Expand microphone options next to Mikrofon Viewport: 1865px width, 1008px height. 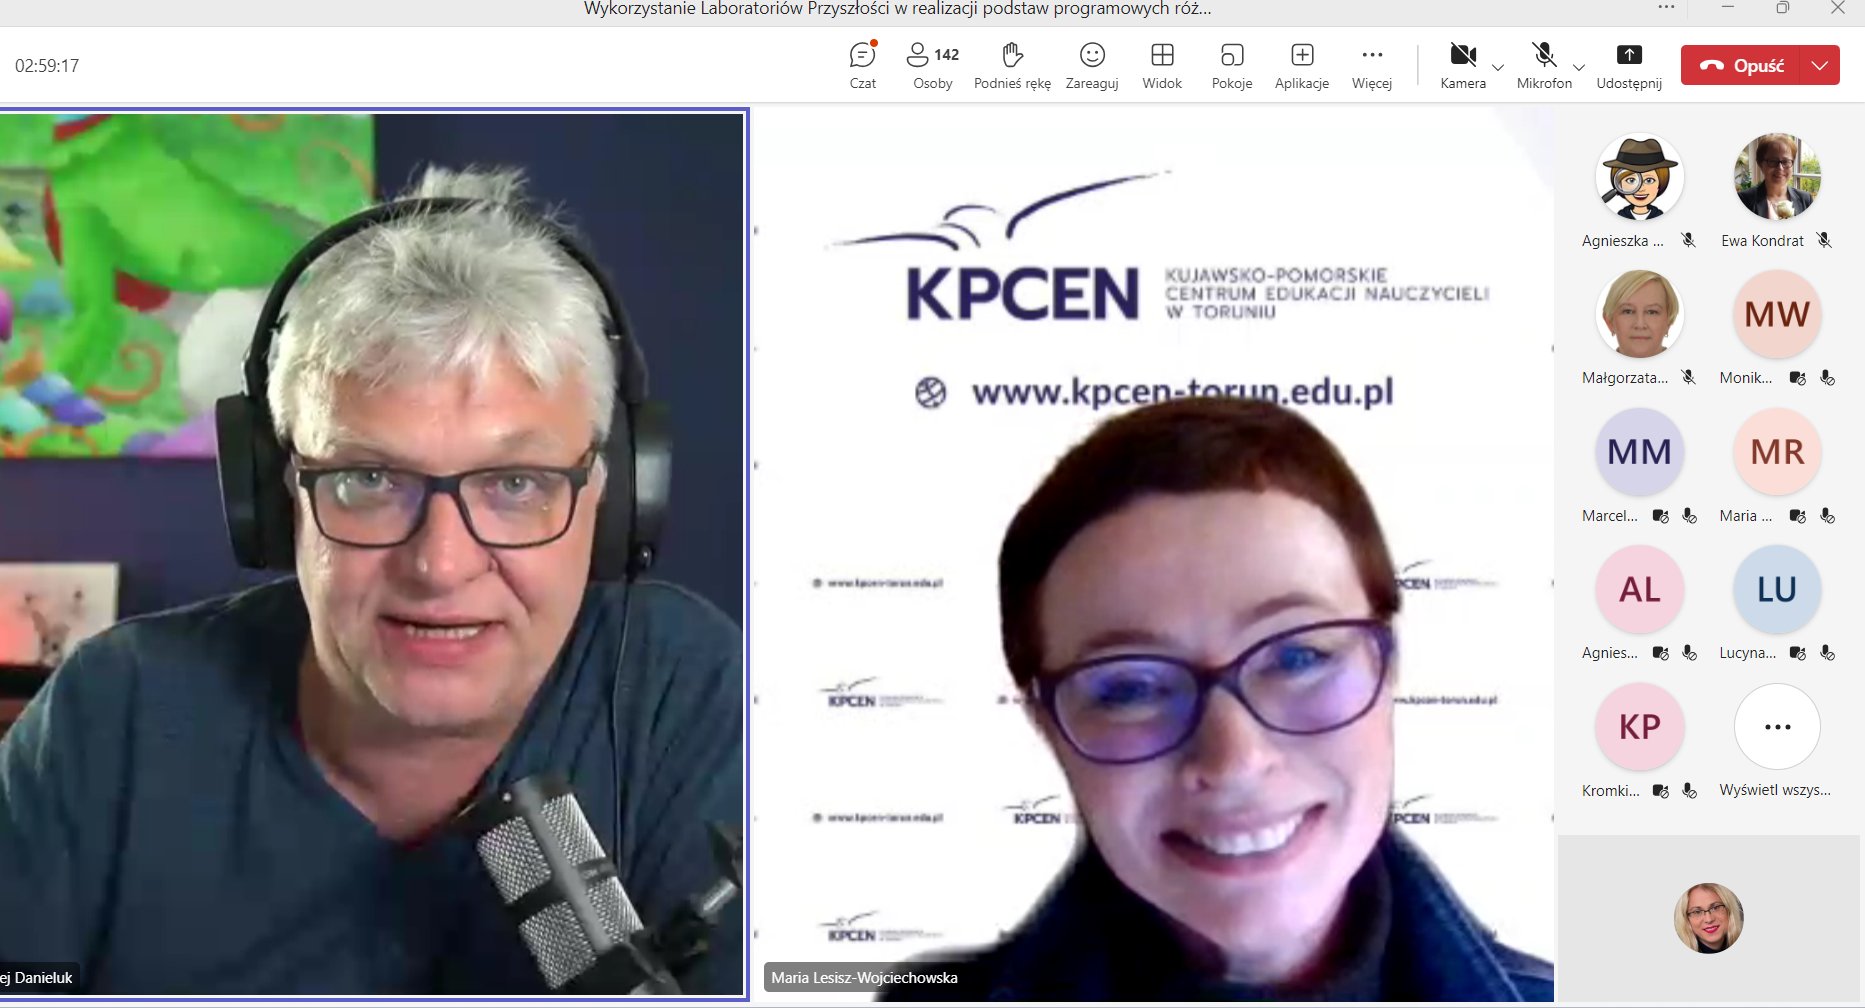[x=1579, y=67]
